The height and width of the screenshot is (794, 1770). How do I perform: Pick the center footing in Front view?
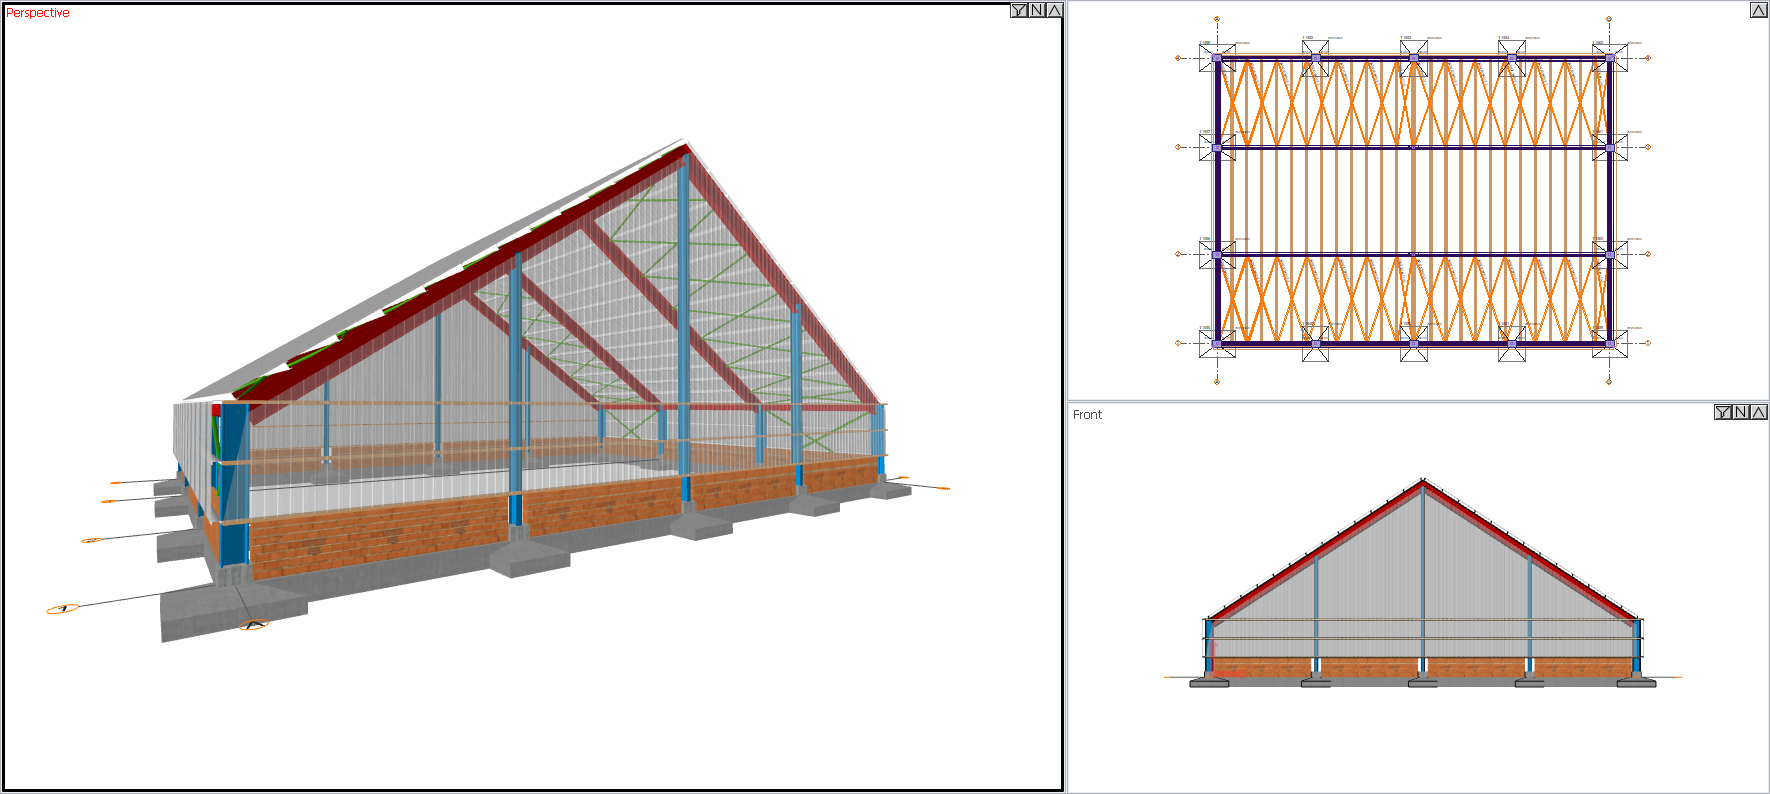coord(1423,683)
